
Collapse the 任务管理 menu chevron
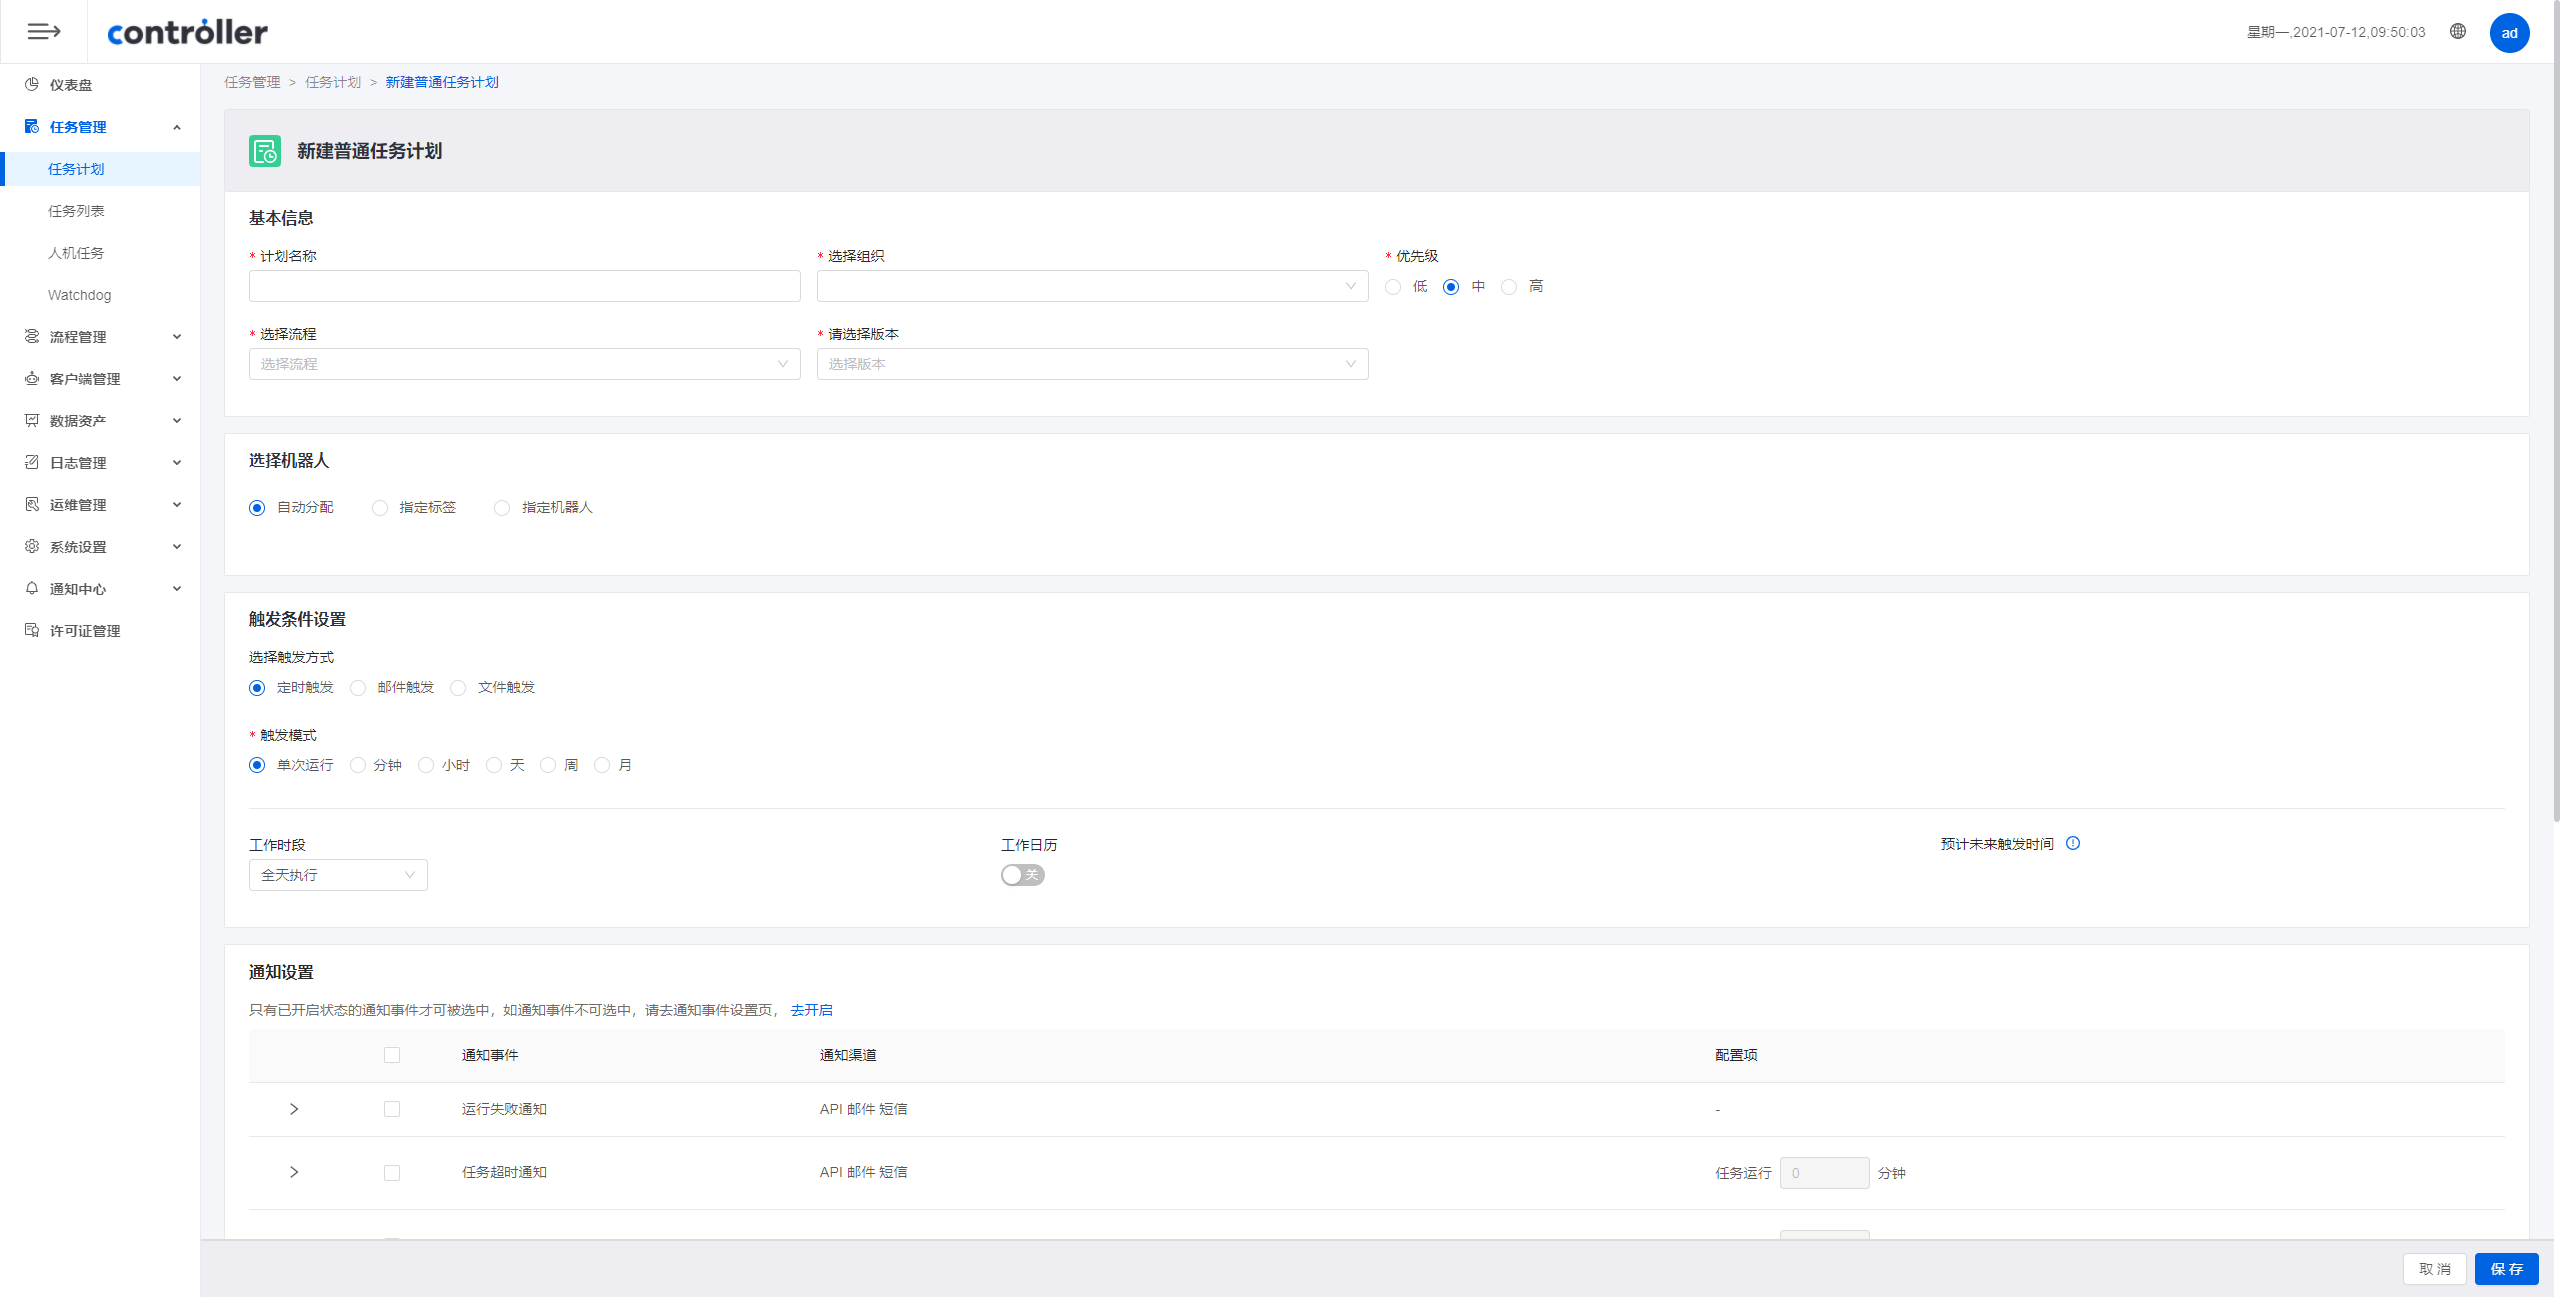177,127
